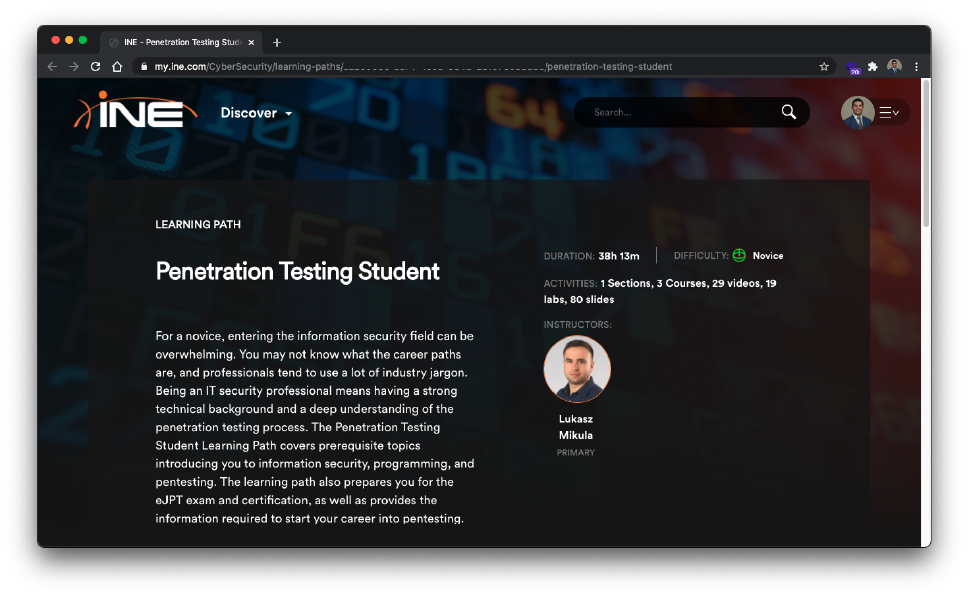969x598 pixels.
Task: Close the INE browser tab
Action: [x=251, y=43]
